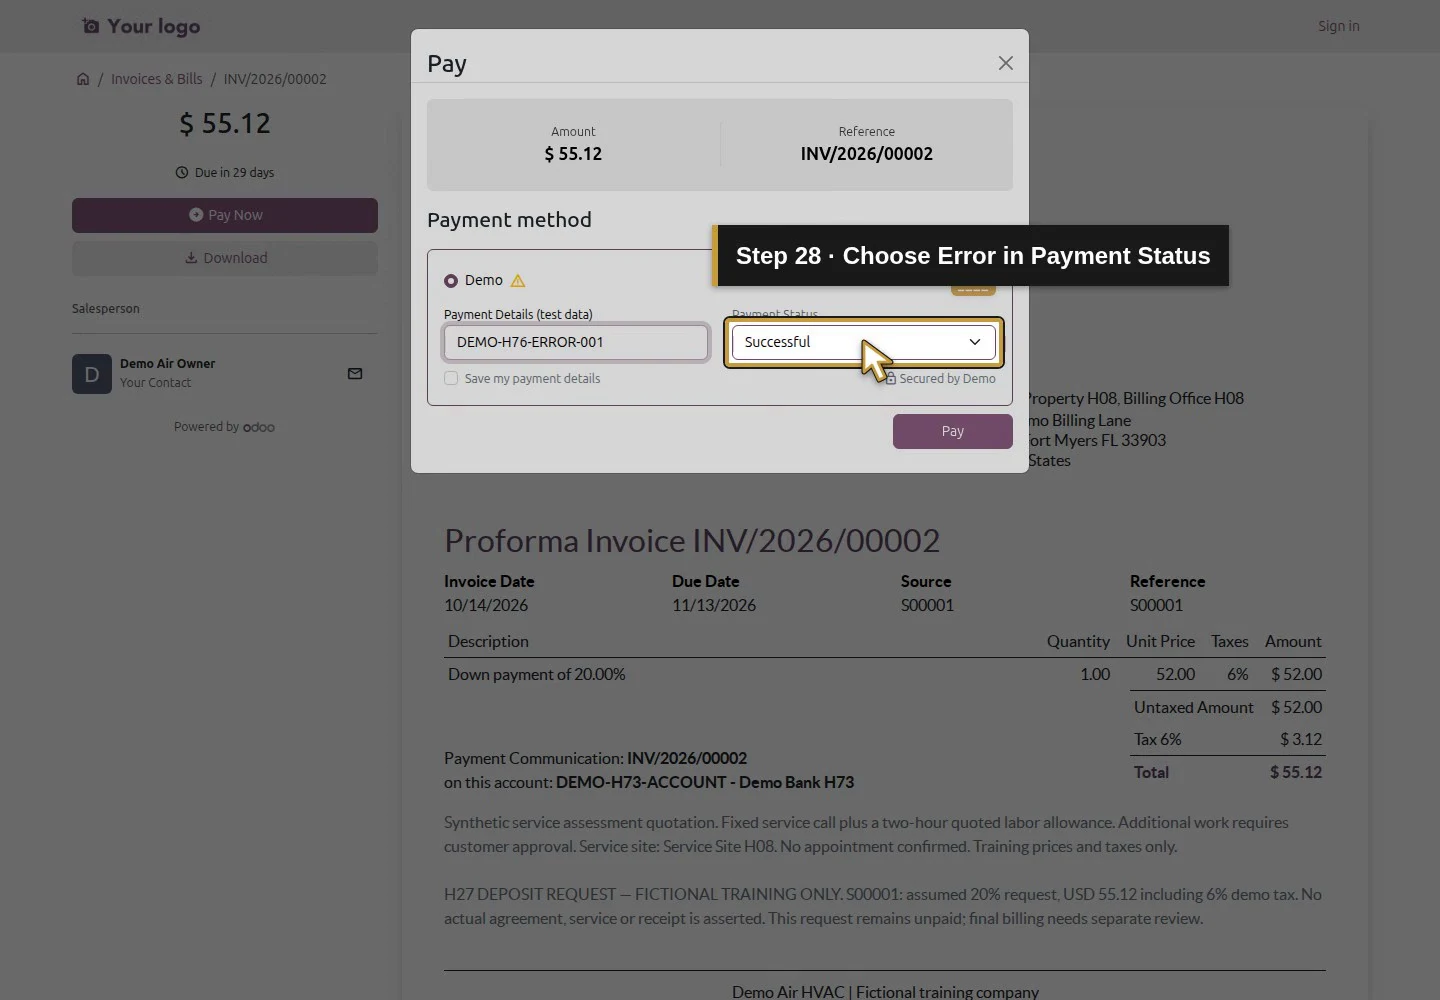1440x1000 pixels.
Task: Click the Pay button in dialog
Action: click(x=953, y=431)
